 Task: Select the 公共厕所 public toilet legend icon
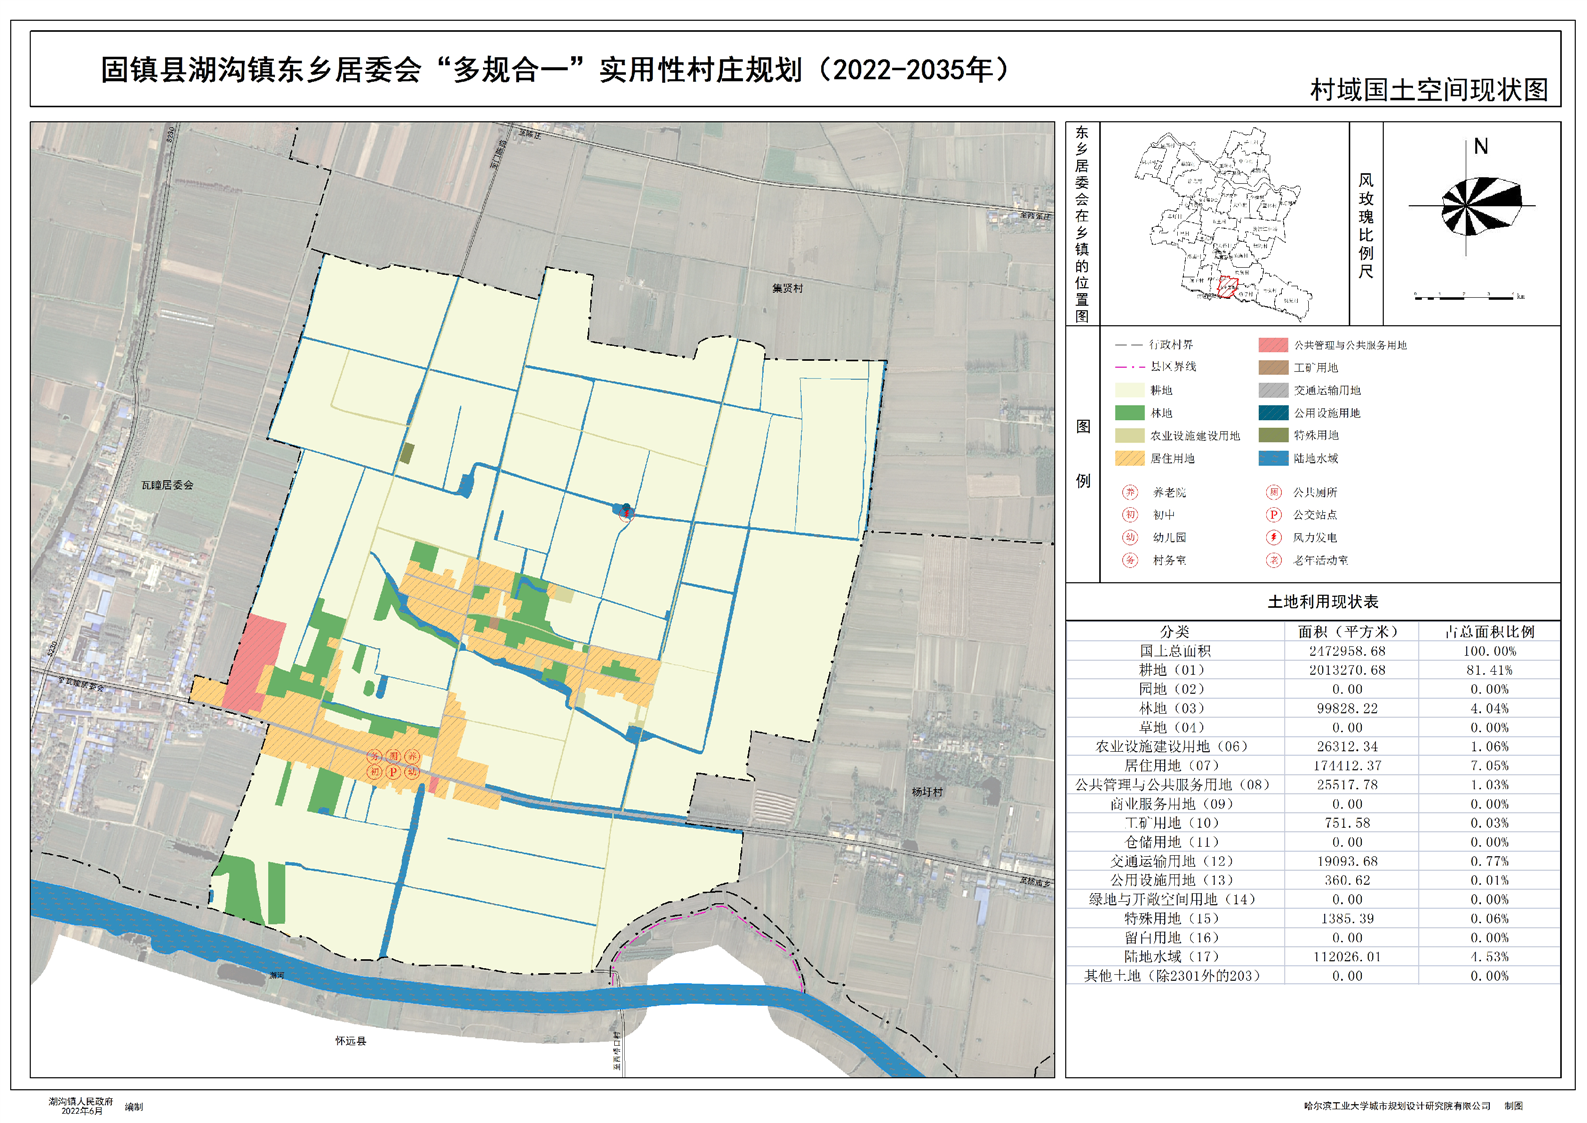coord(1273,492)
